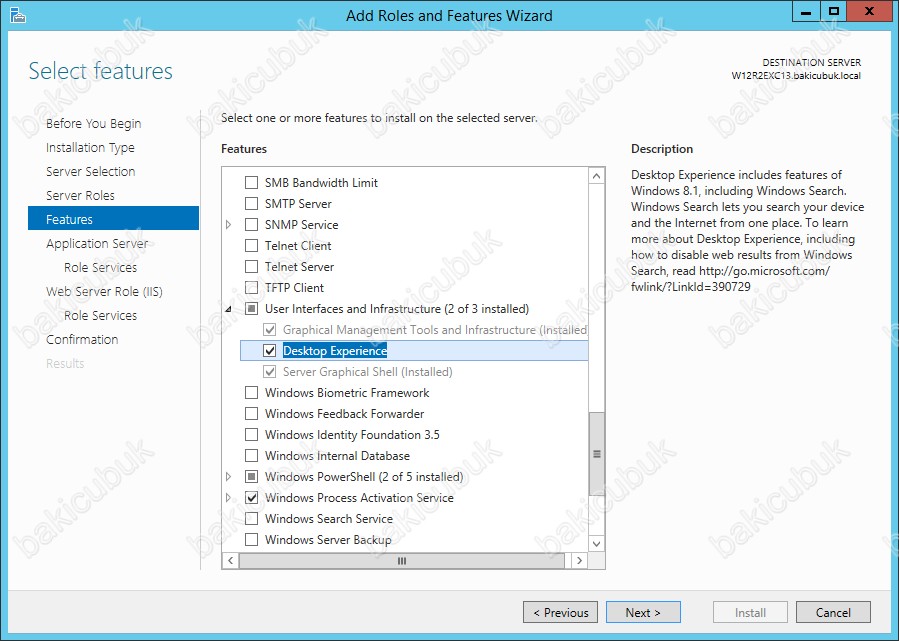Open the Application Server step
This screenshot has height=641, width=899.
(x=97, y=244)
